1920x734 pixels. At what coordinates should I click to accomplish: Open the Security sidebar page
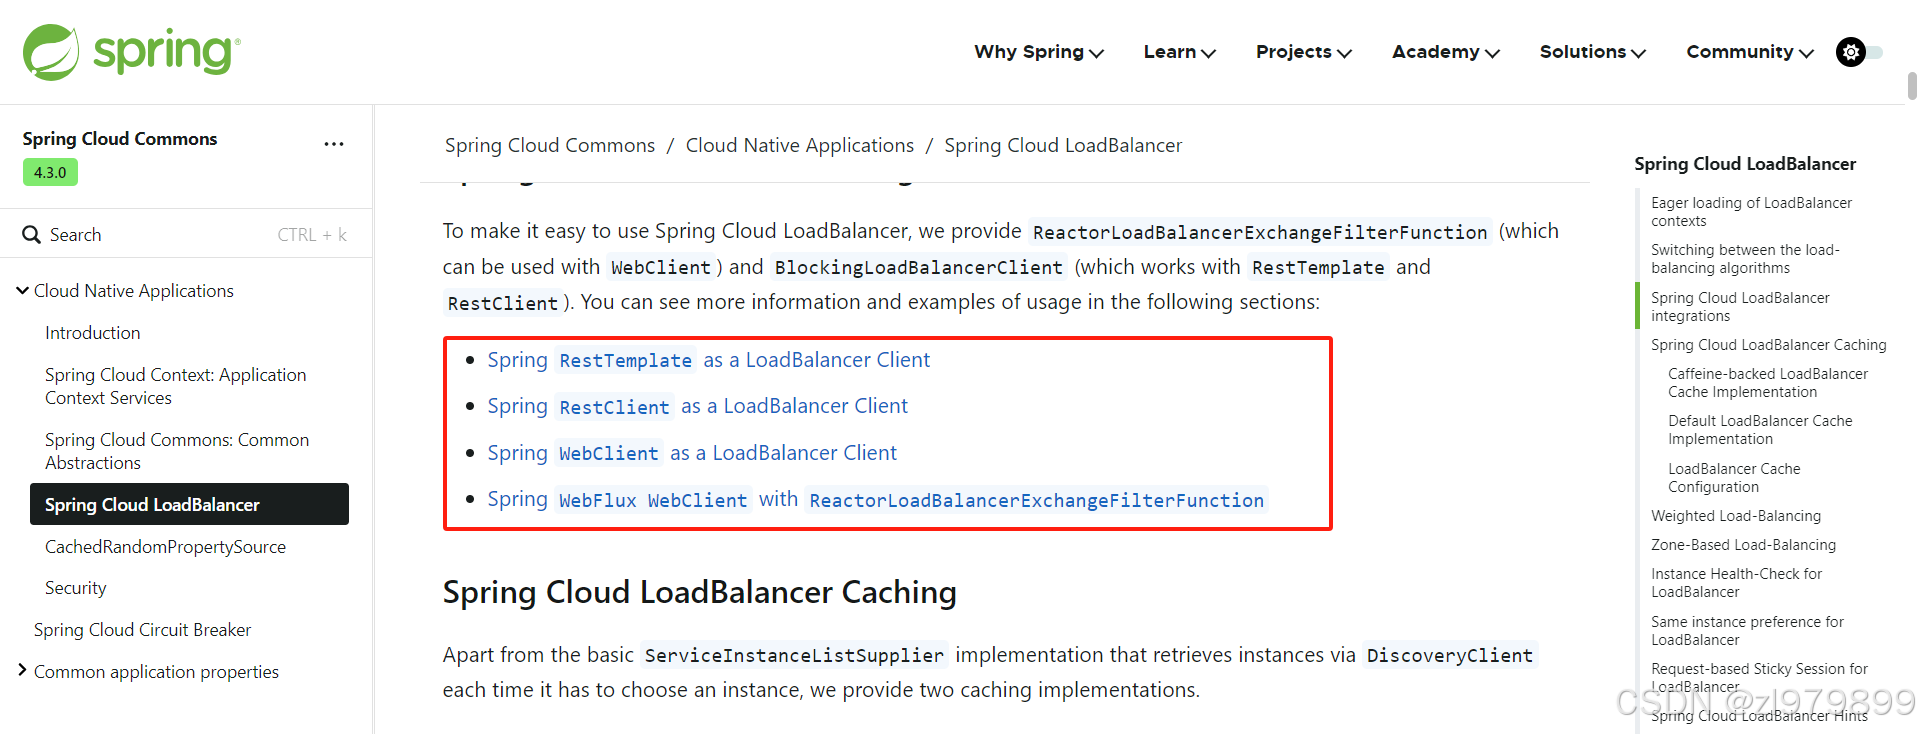coord(75,588)
